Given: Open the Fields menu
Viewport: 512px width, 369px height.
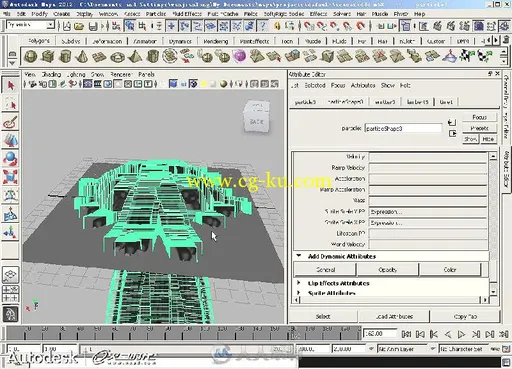Looking at the screenshot, I should tap(250, 14).
